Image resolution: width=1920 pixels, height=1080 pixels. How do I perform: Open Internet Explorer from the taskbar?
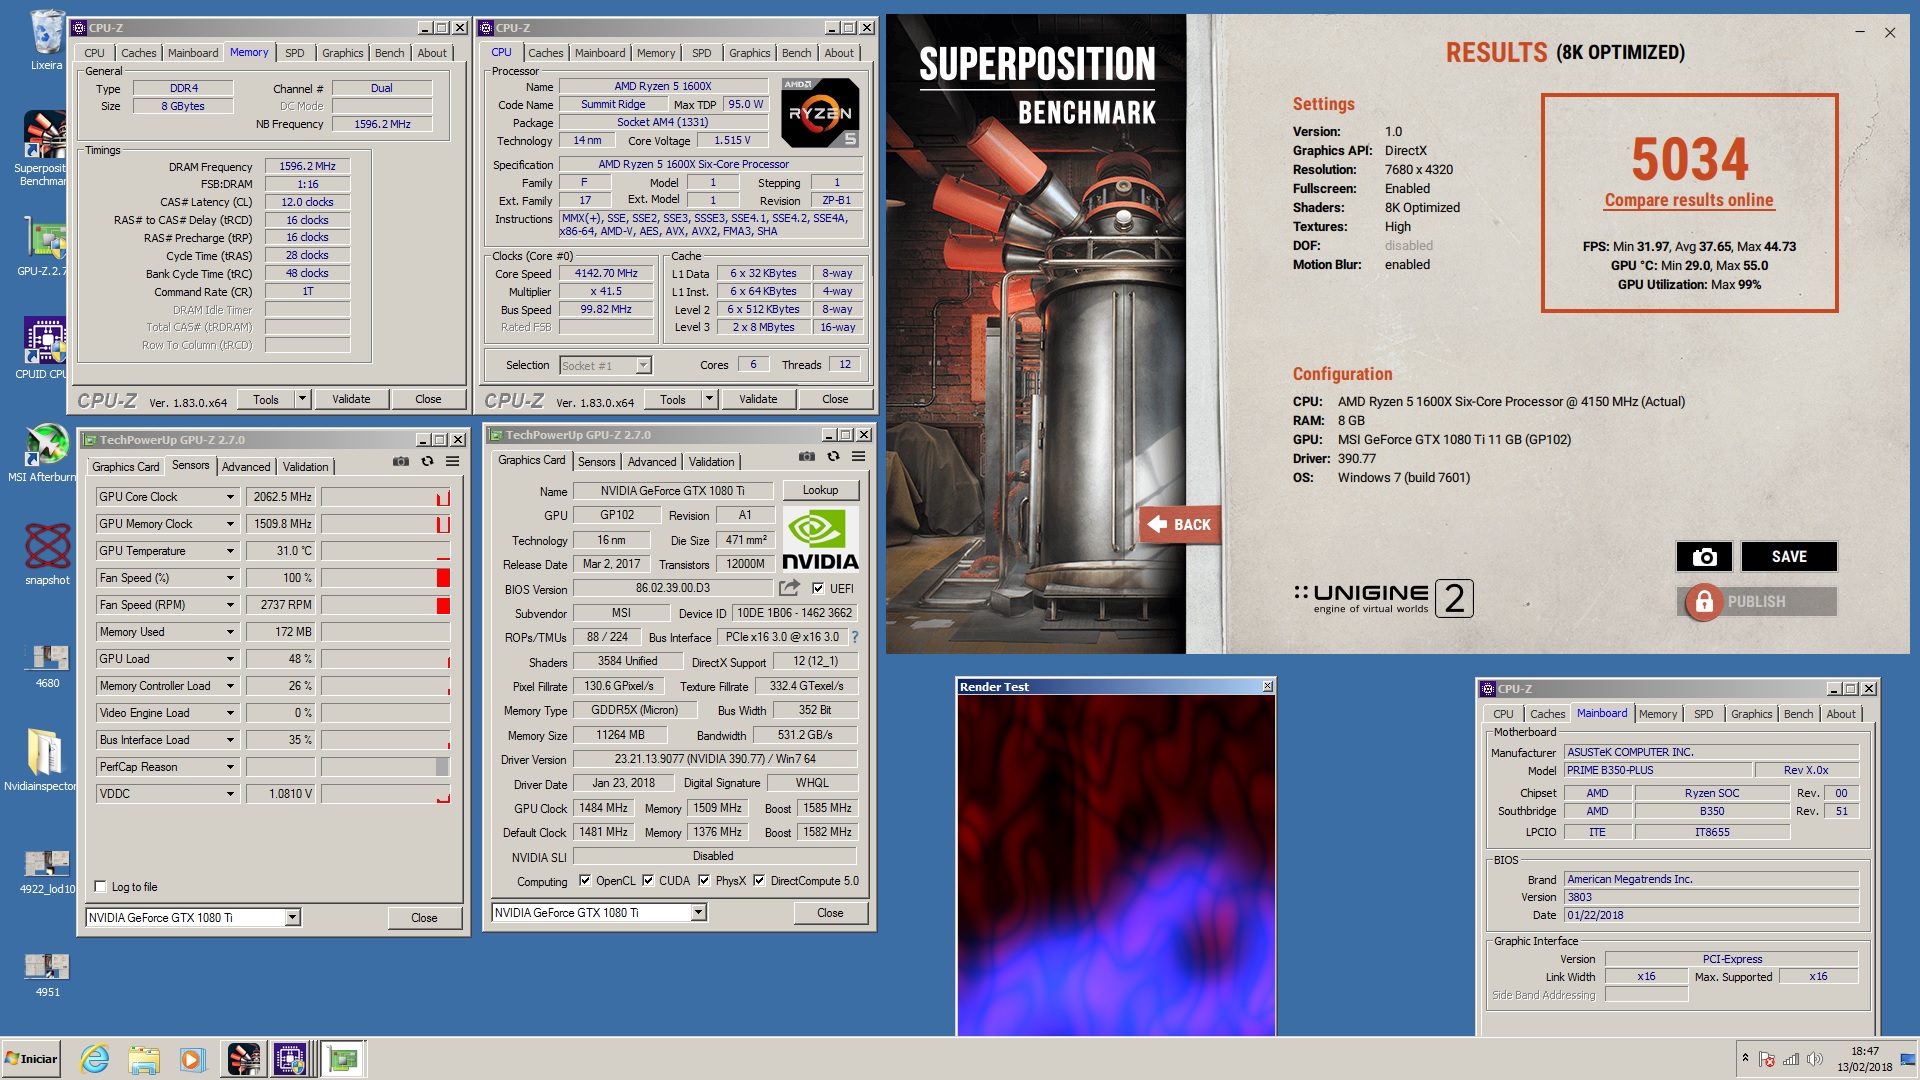tap(94, 1059)
